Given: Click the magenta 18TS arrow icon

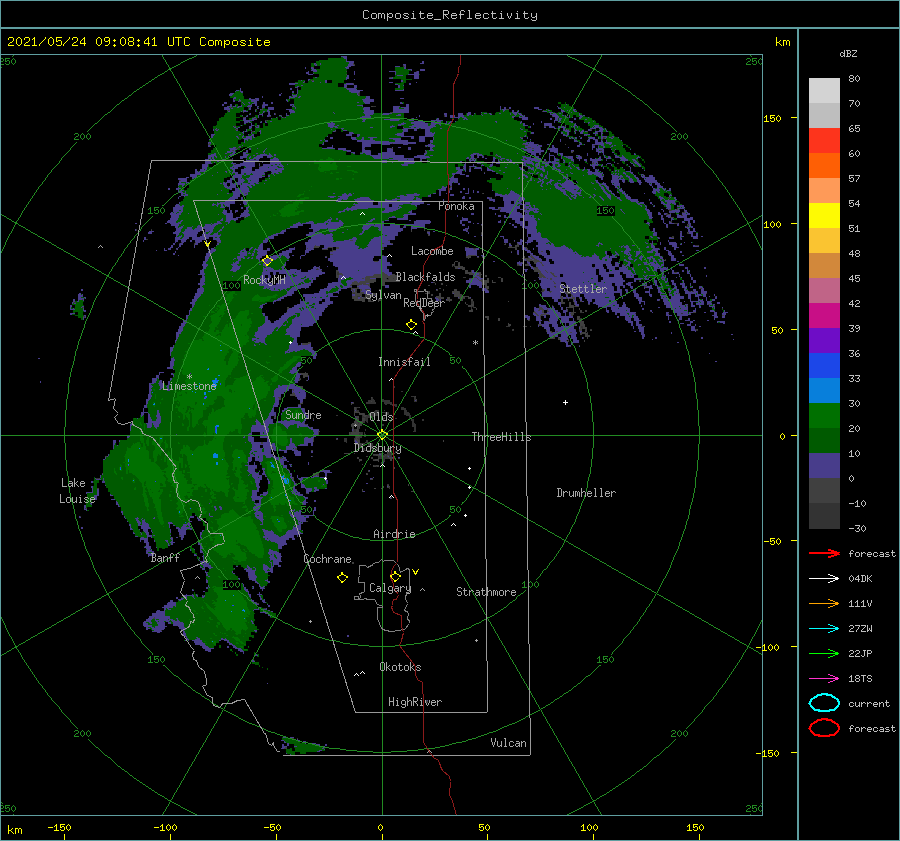Looking at the screenshot, I should point(824,679).
